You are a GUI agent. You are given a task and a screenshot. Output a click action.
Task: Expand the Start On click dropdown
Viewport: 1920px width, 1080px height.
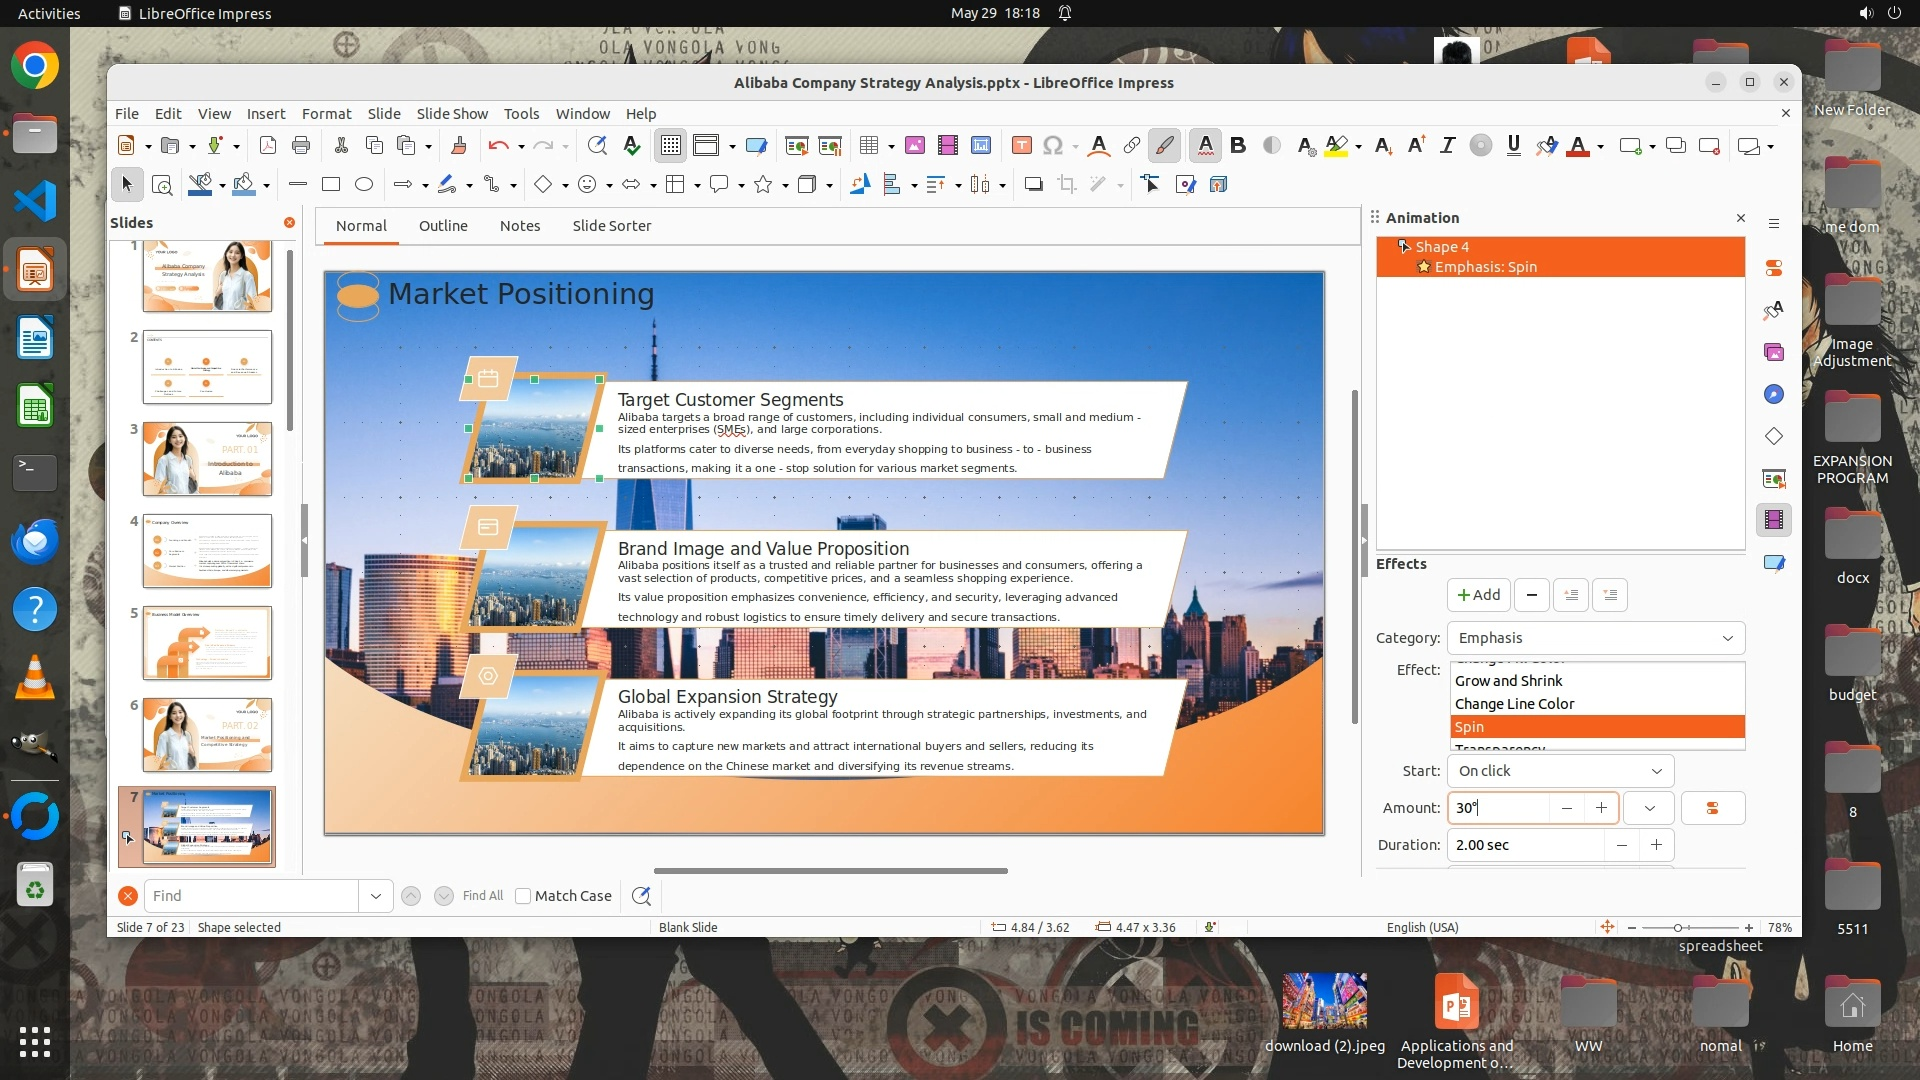coord(1559,771)
